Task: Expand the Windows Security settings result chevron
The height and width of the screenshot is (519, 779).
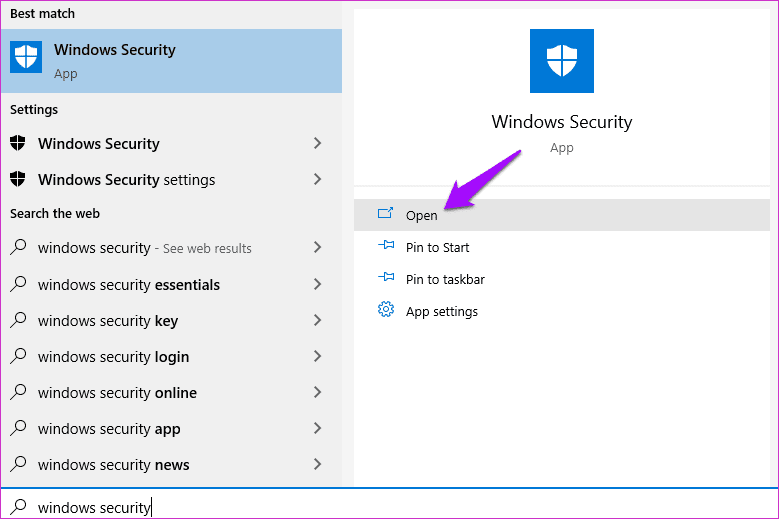Action: pyautogui.click(x=317, y=144)
